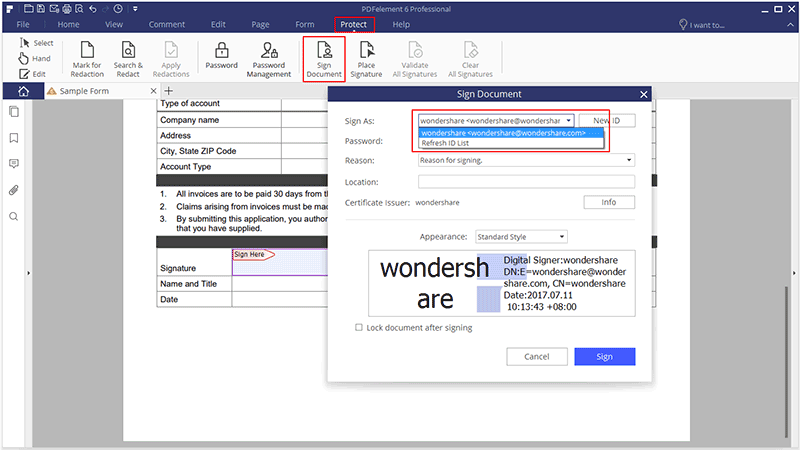Switch to the Page tab
Image resolution: width=800 pixels, height=450 pixels.
pos(260,24)
